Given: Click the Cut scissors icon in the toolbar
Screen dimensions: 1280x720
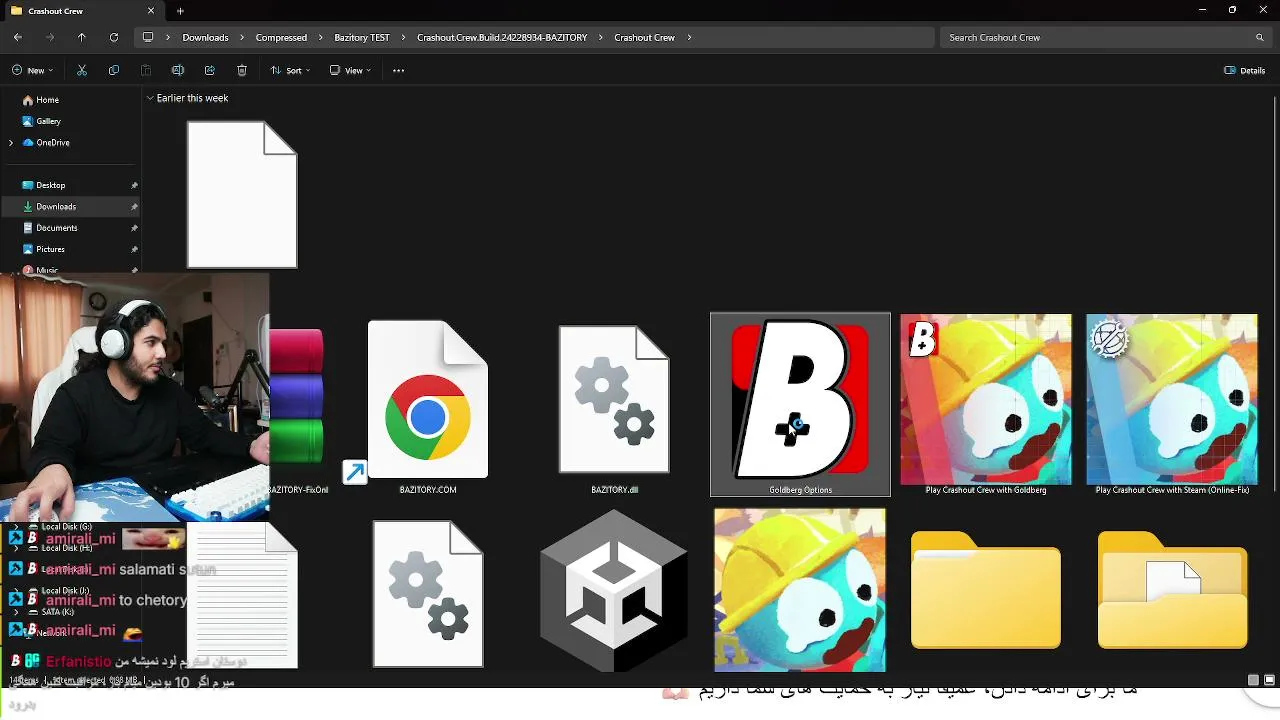Looking at the screenshot, I should tap(82, 70).
